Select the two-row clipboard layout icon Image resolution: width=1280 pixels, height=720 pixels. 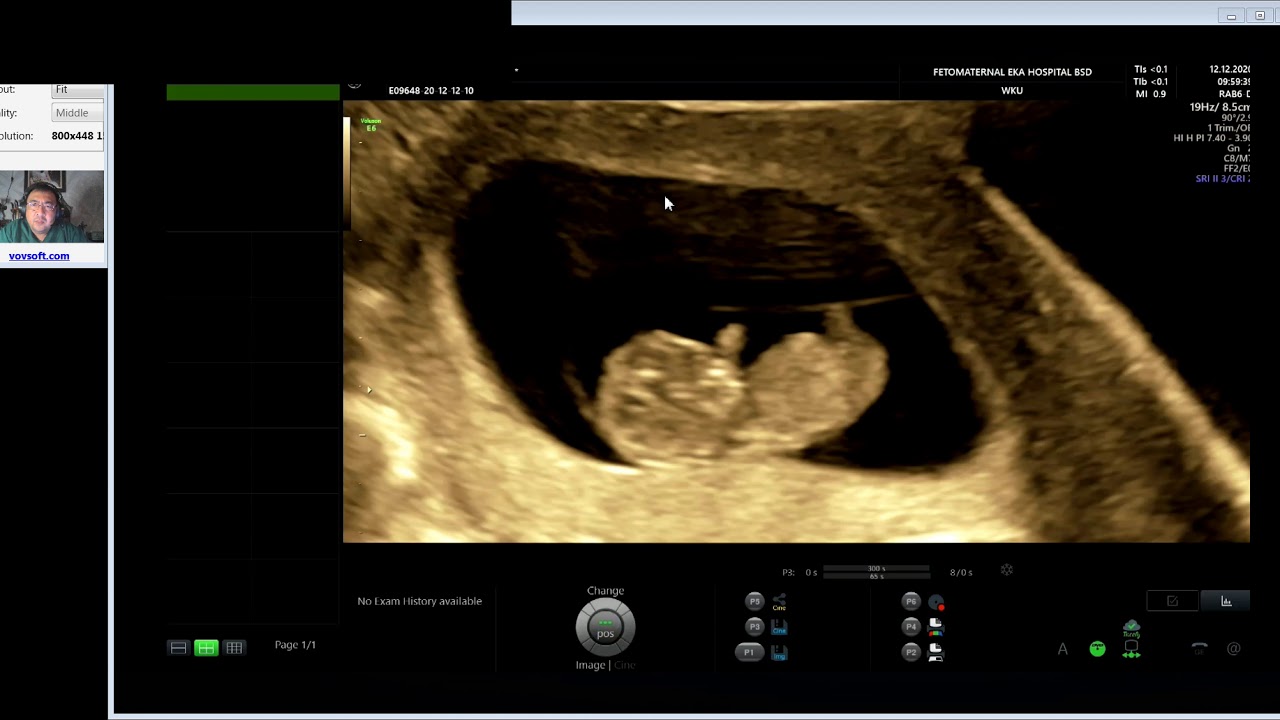[178, 648]
